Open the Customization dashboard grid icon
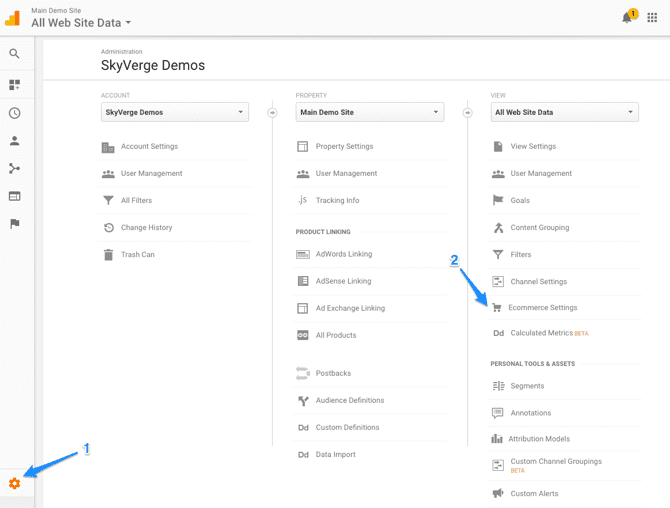The width and height of the screenshot is (670, 508). (x=14, y=86)
